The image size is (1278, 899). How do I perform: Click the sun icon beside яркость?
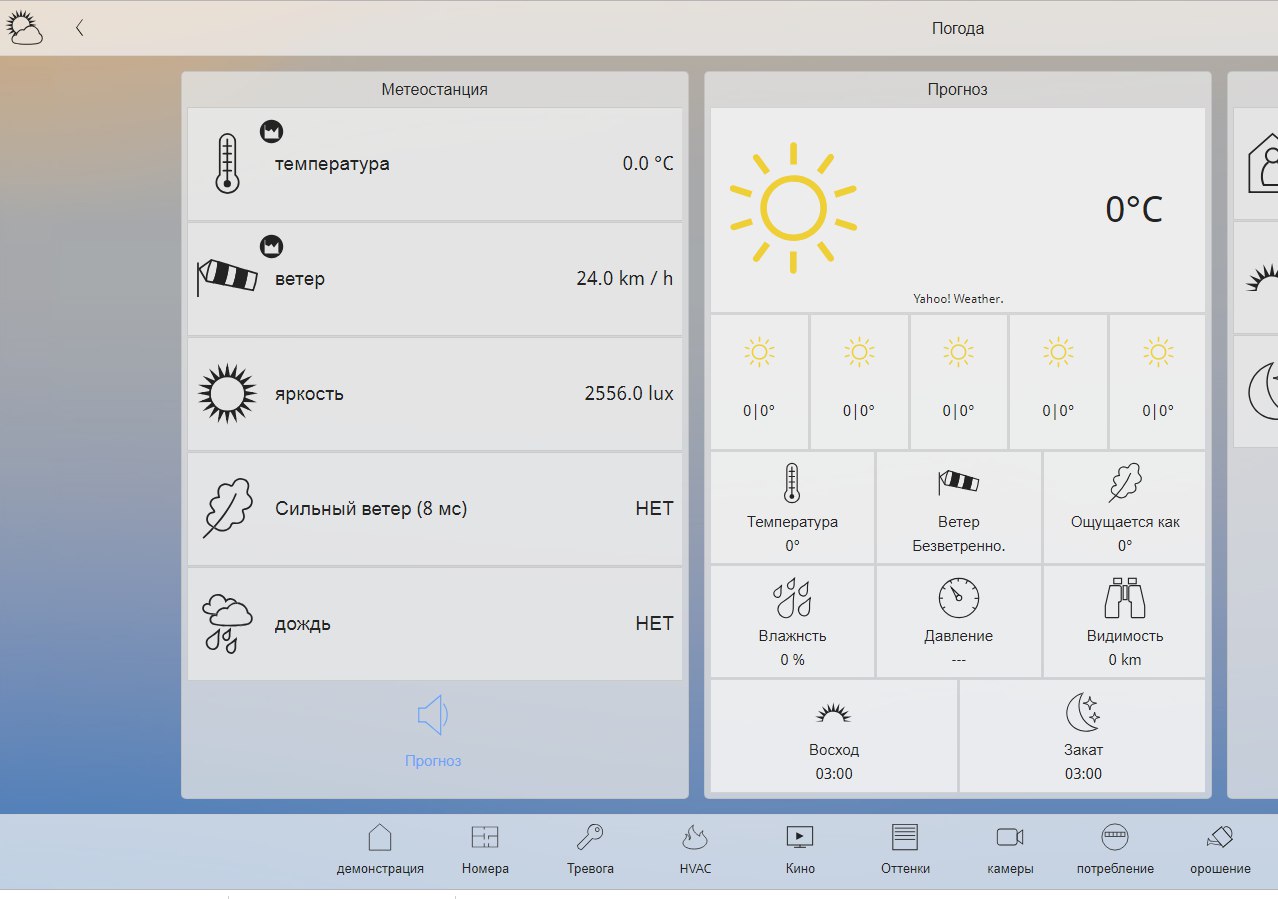tap(227, 393)
